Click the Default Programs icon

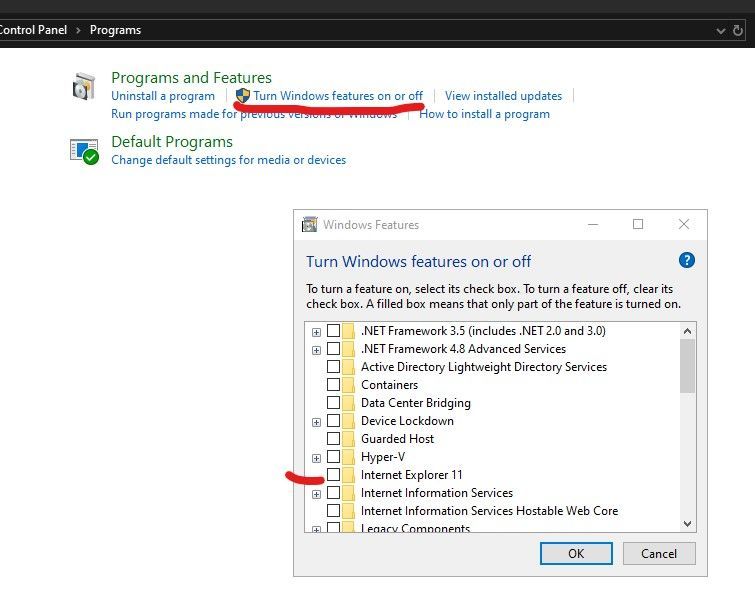(x=84, y=151)
